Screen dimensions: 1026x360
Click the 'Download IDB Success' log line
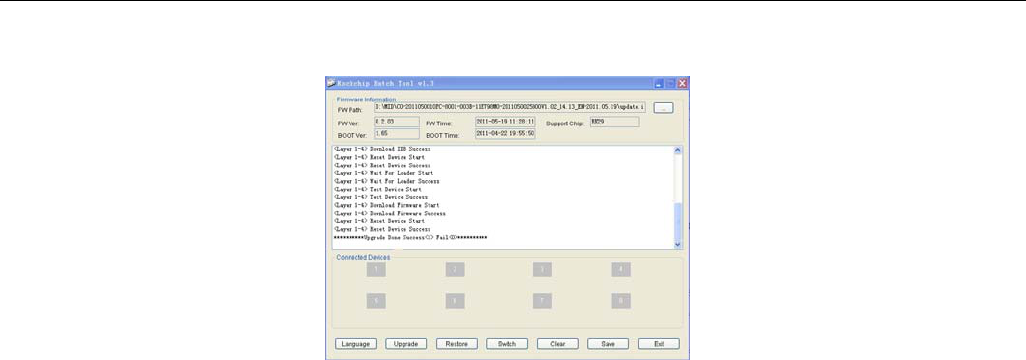[x=382, y=150]
